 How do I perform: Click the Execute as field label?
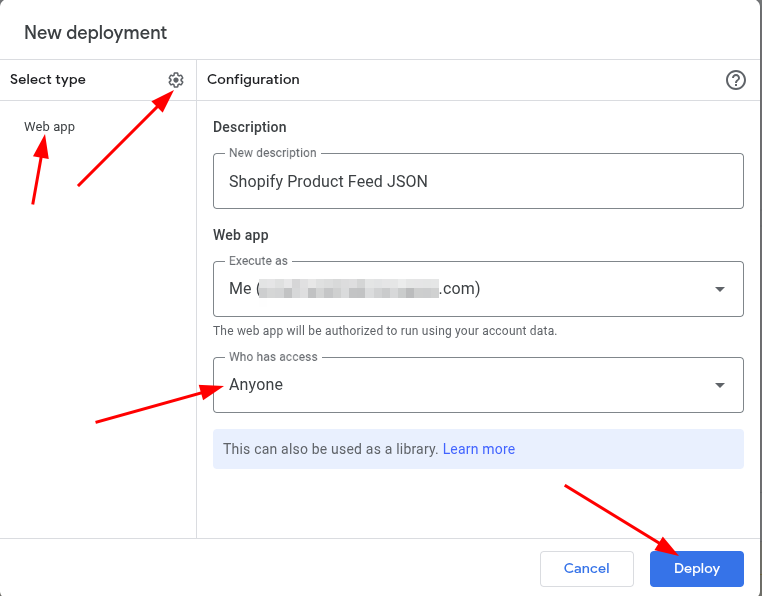pyautogui.click(x=258, y=261)
